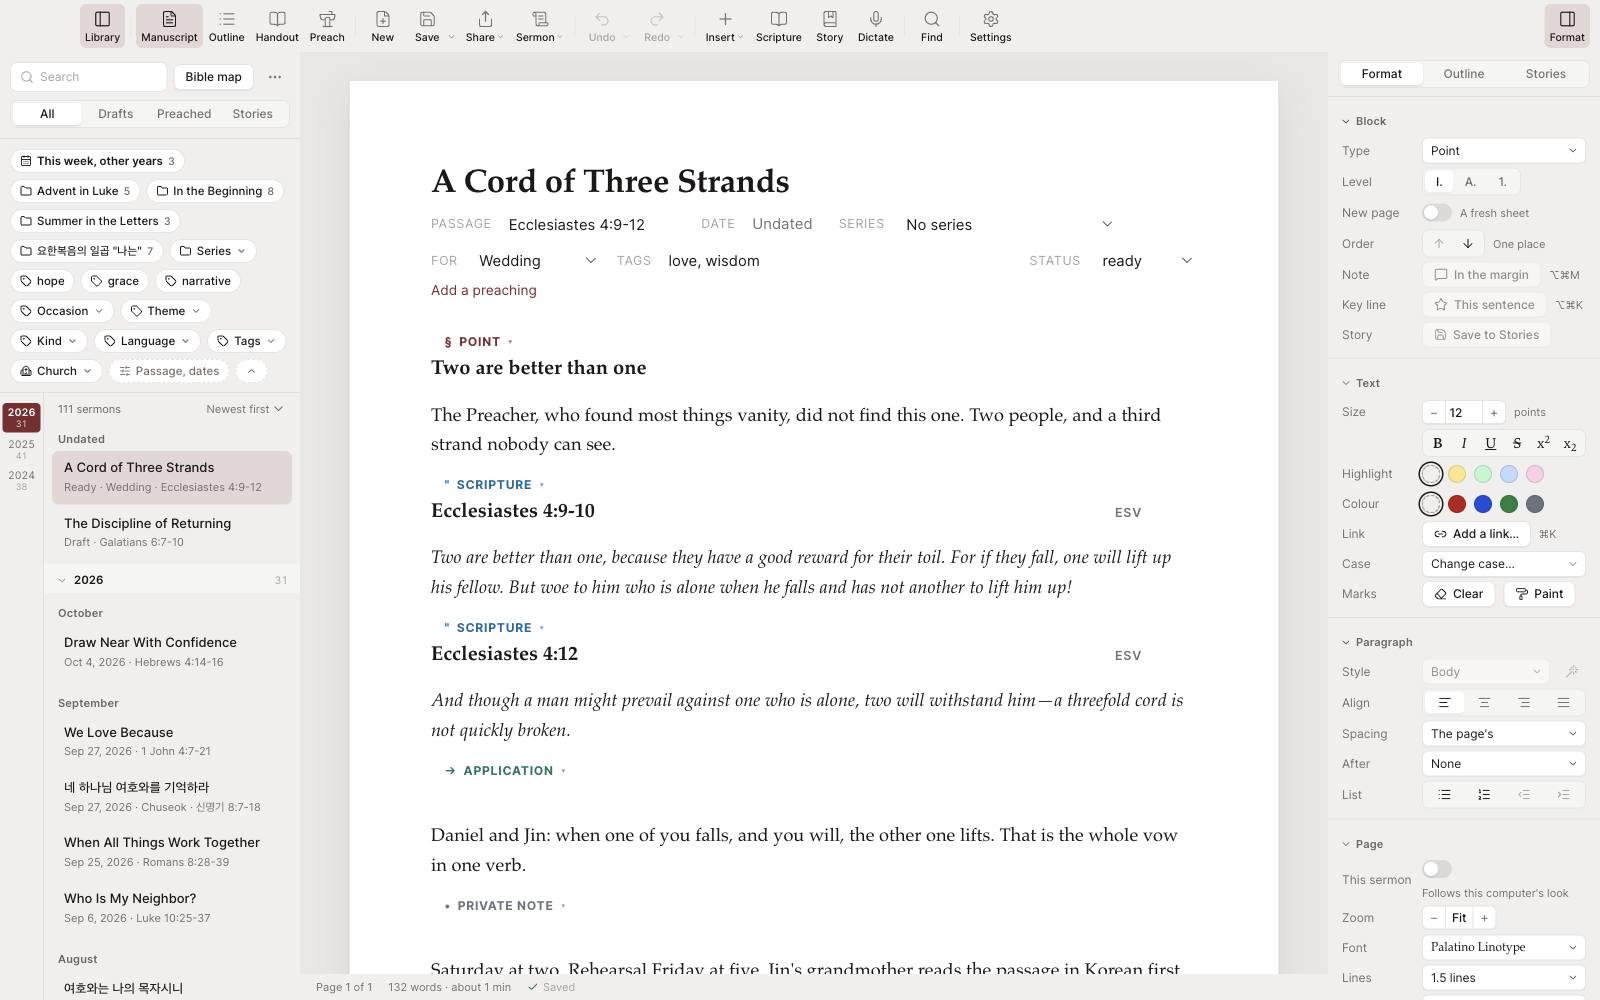Switch to the Stories panel tab
Image resolution: width=1600 pixels, height=1000 pixels.
tap(1545, 74)
